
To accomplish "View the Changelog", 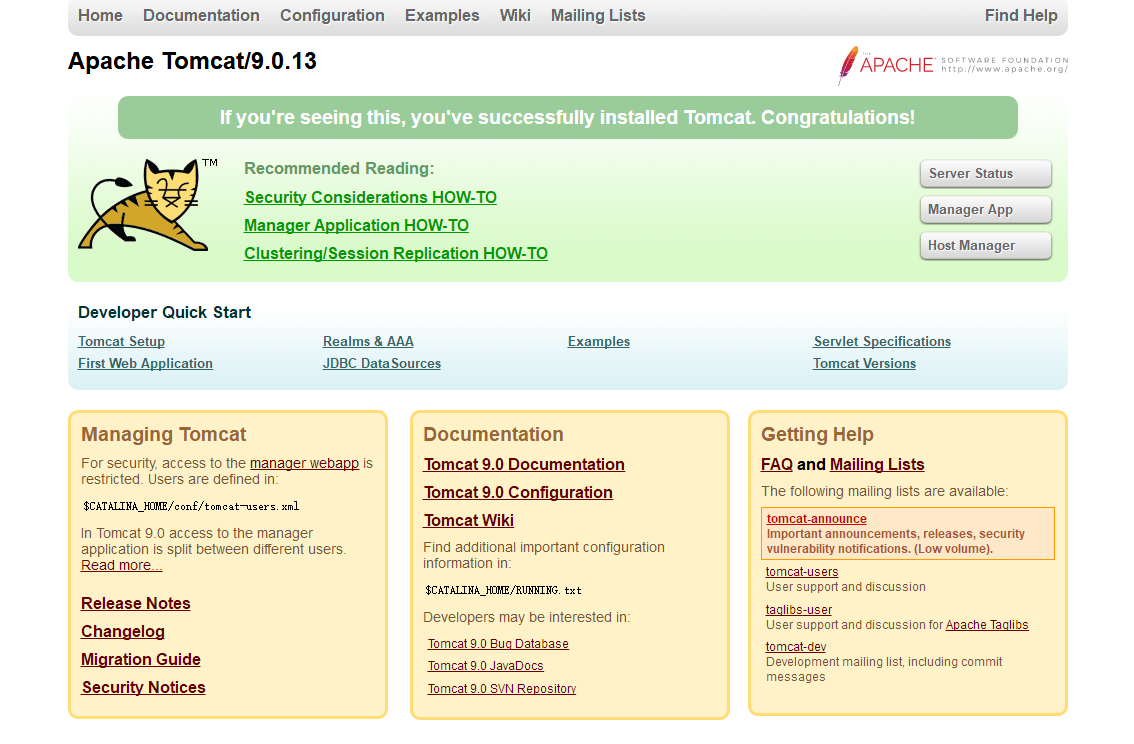I will coord(123,631).
